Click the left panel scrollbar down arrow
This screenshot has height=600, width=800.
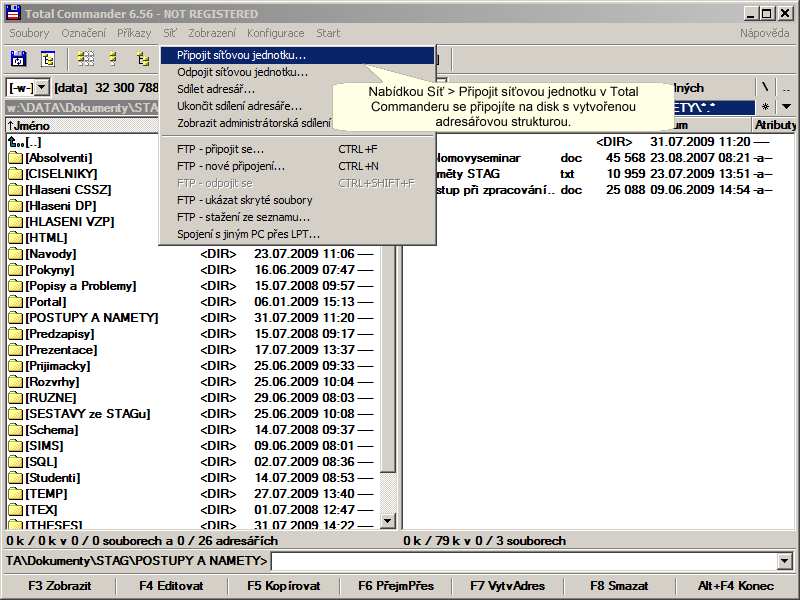(388, 520)
